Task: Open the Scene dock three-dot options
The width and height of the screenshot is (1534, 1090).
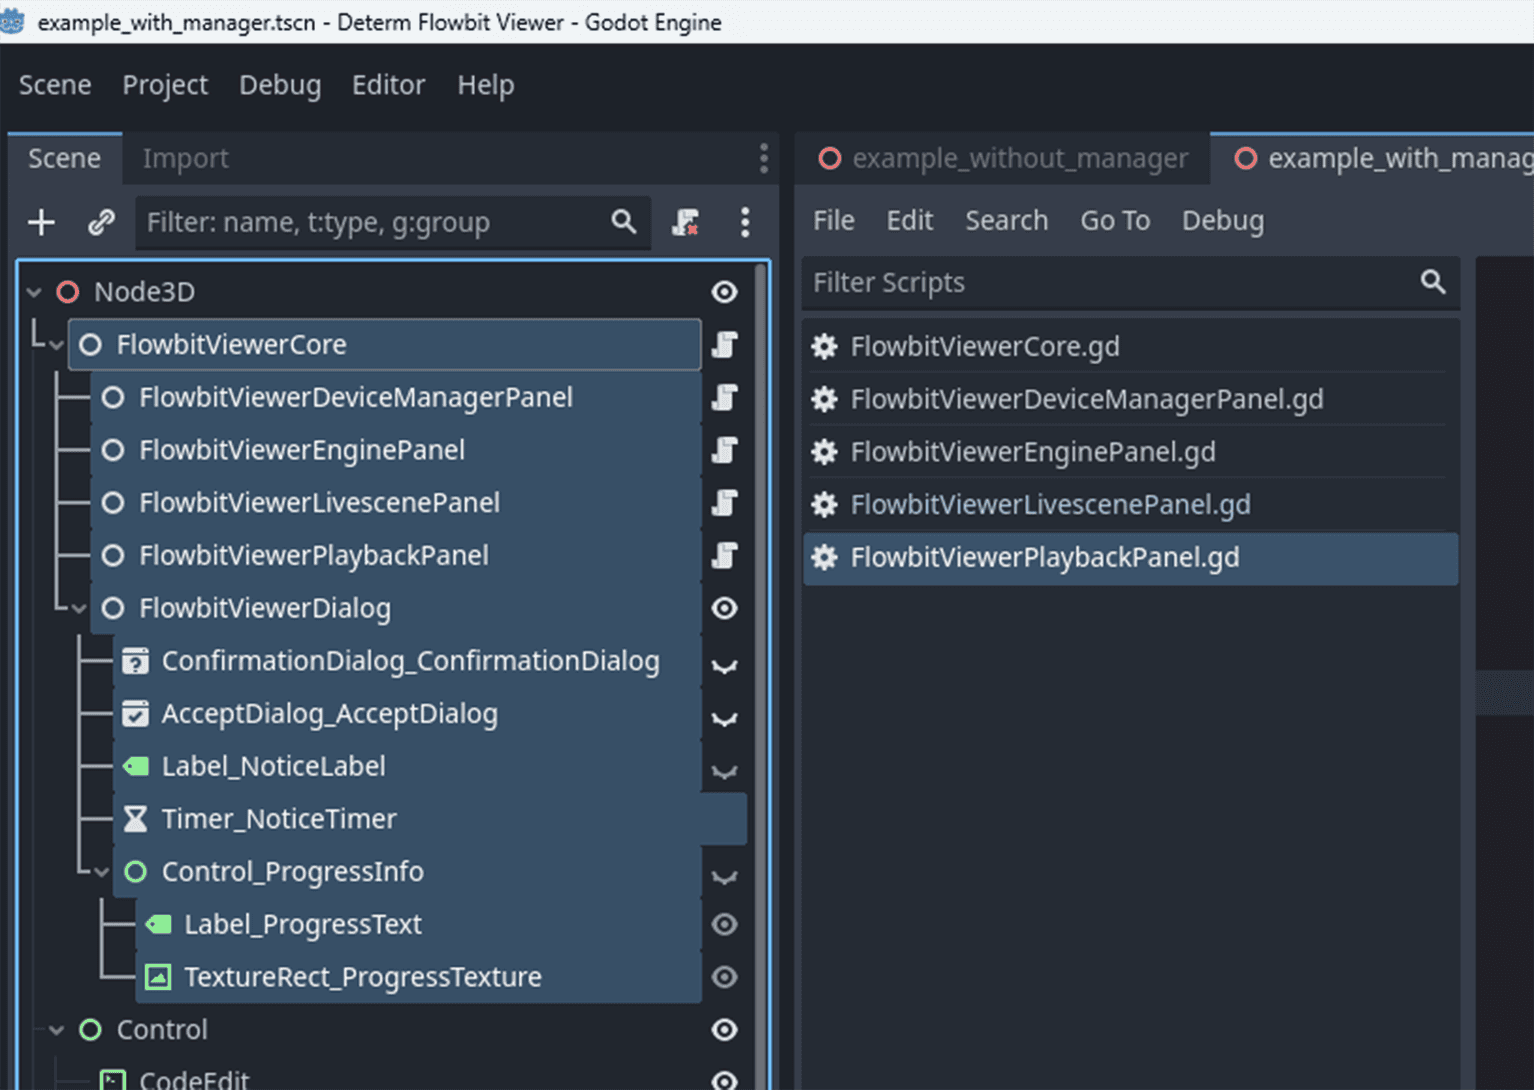Action: click(764, 158)
